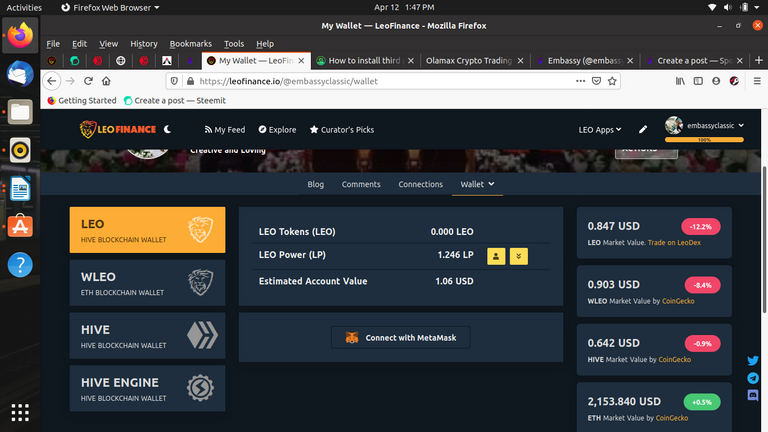This screenshot has width=768, height=432.
Task: Open Getting Started bookmark
Action: (82, 100)
